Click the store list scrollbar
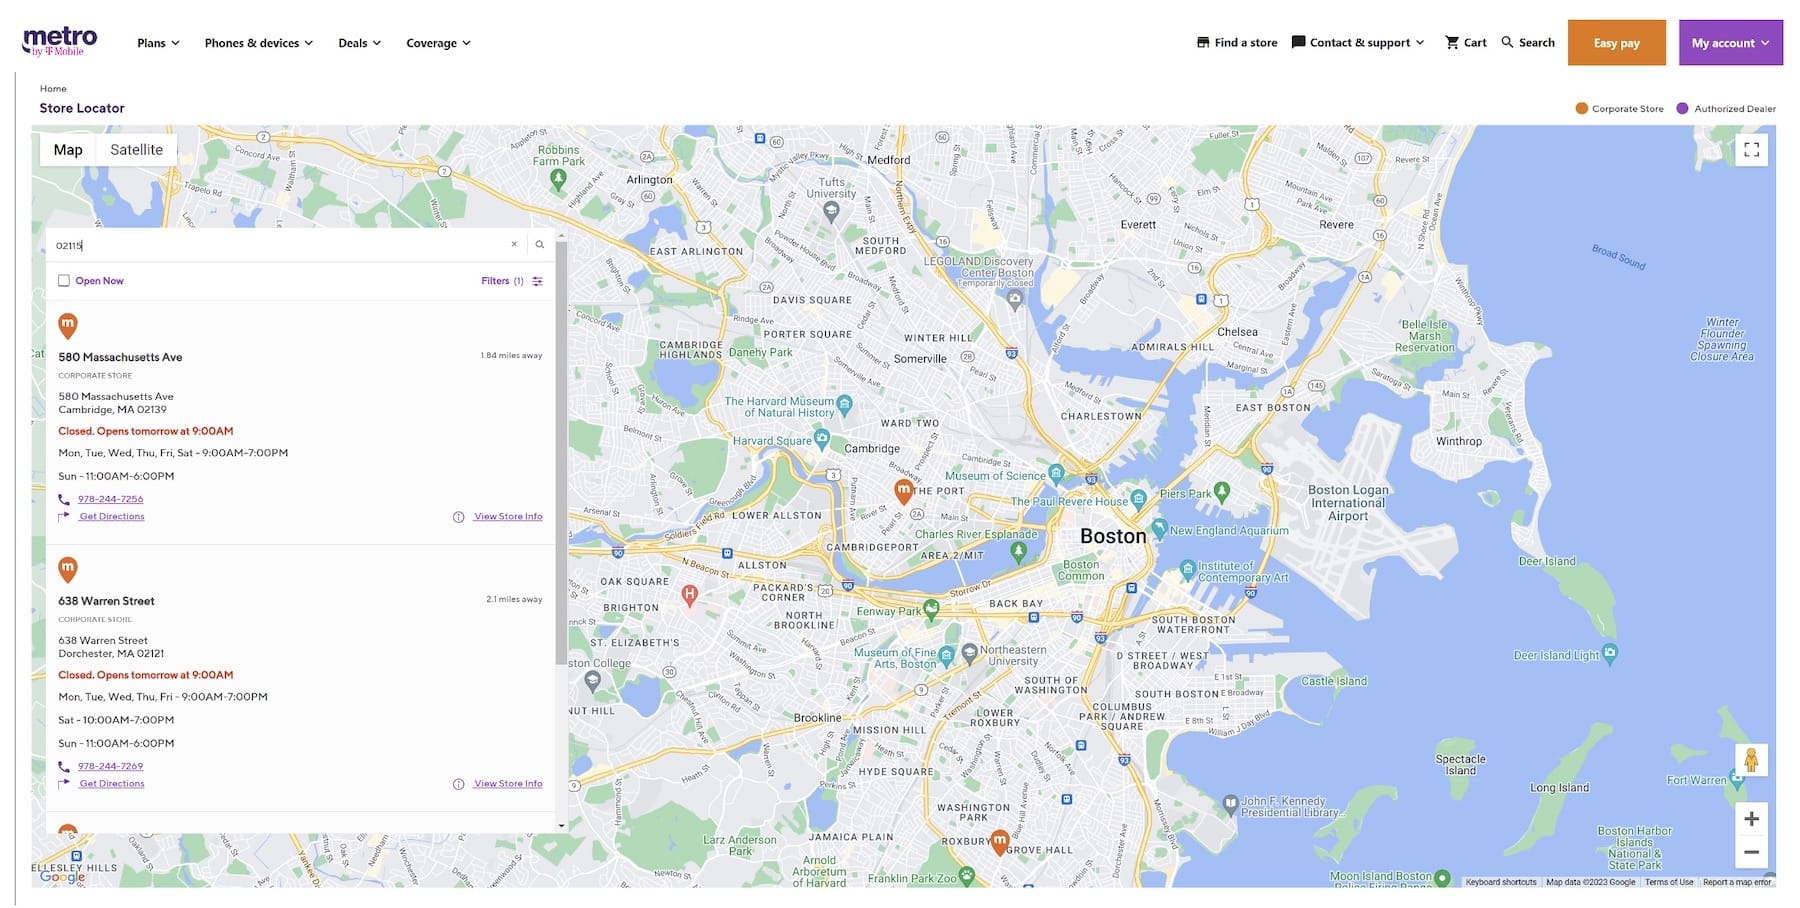This screenshot has width=1800, height=908. pos(561,450)
